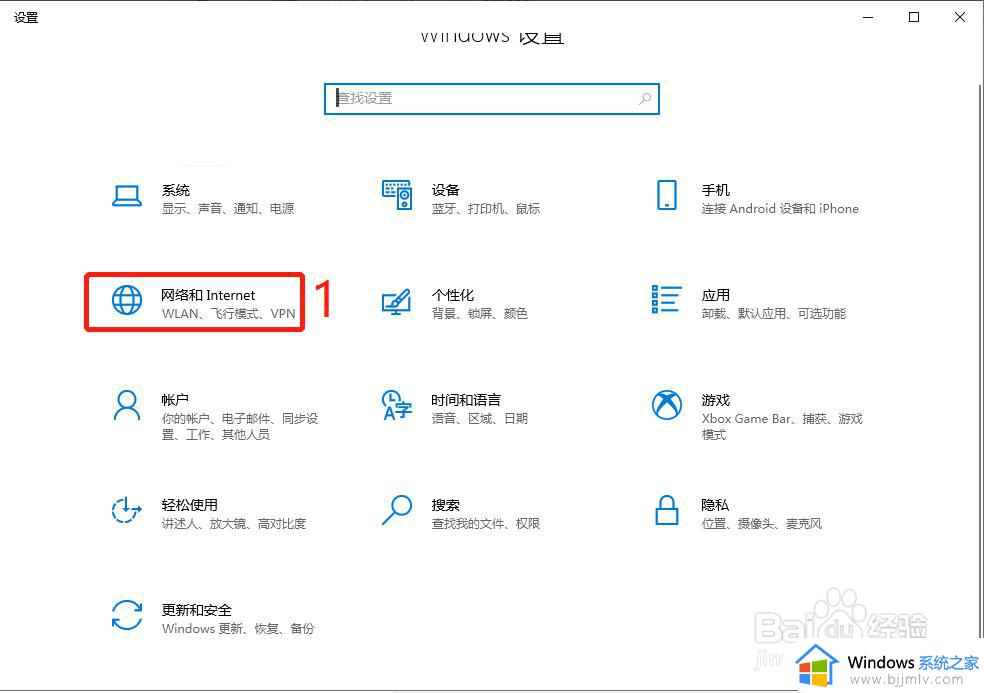This screenshot has width=984, height=693.
Task: Maximize the 设置 window
Action: coord(914,18)
